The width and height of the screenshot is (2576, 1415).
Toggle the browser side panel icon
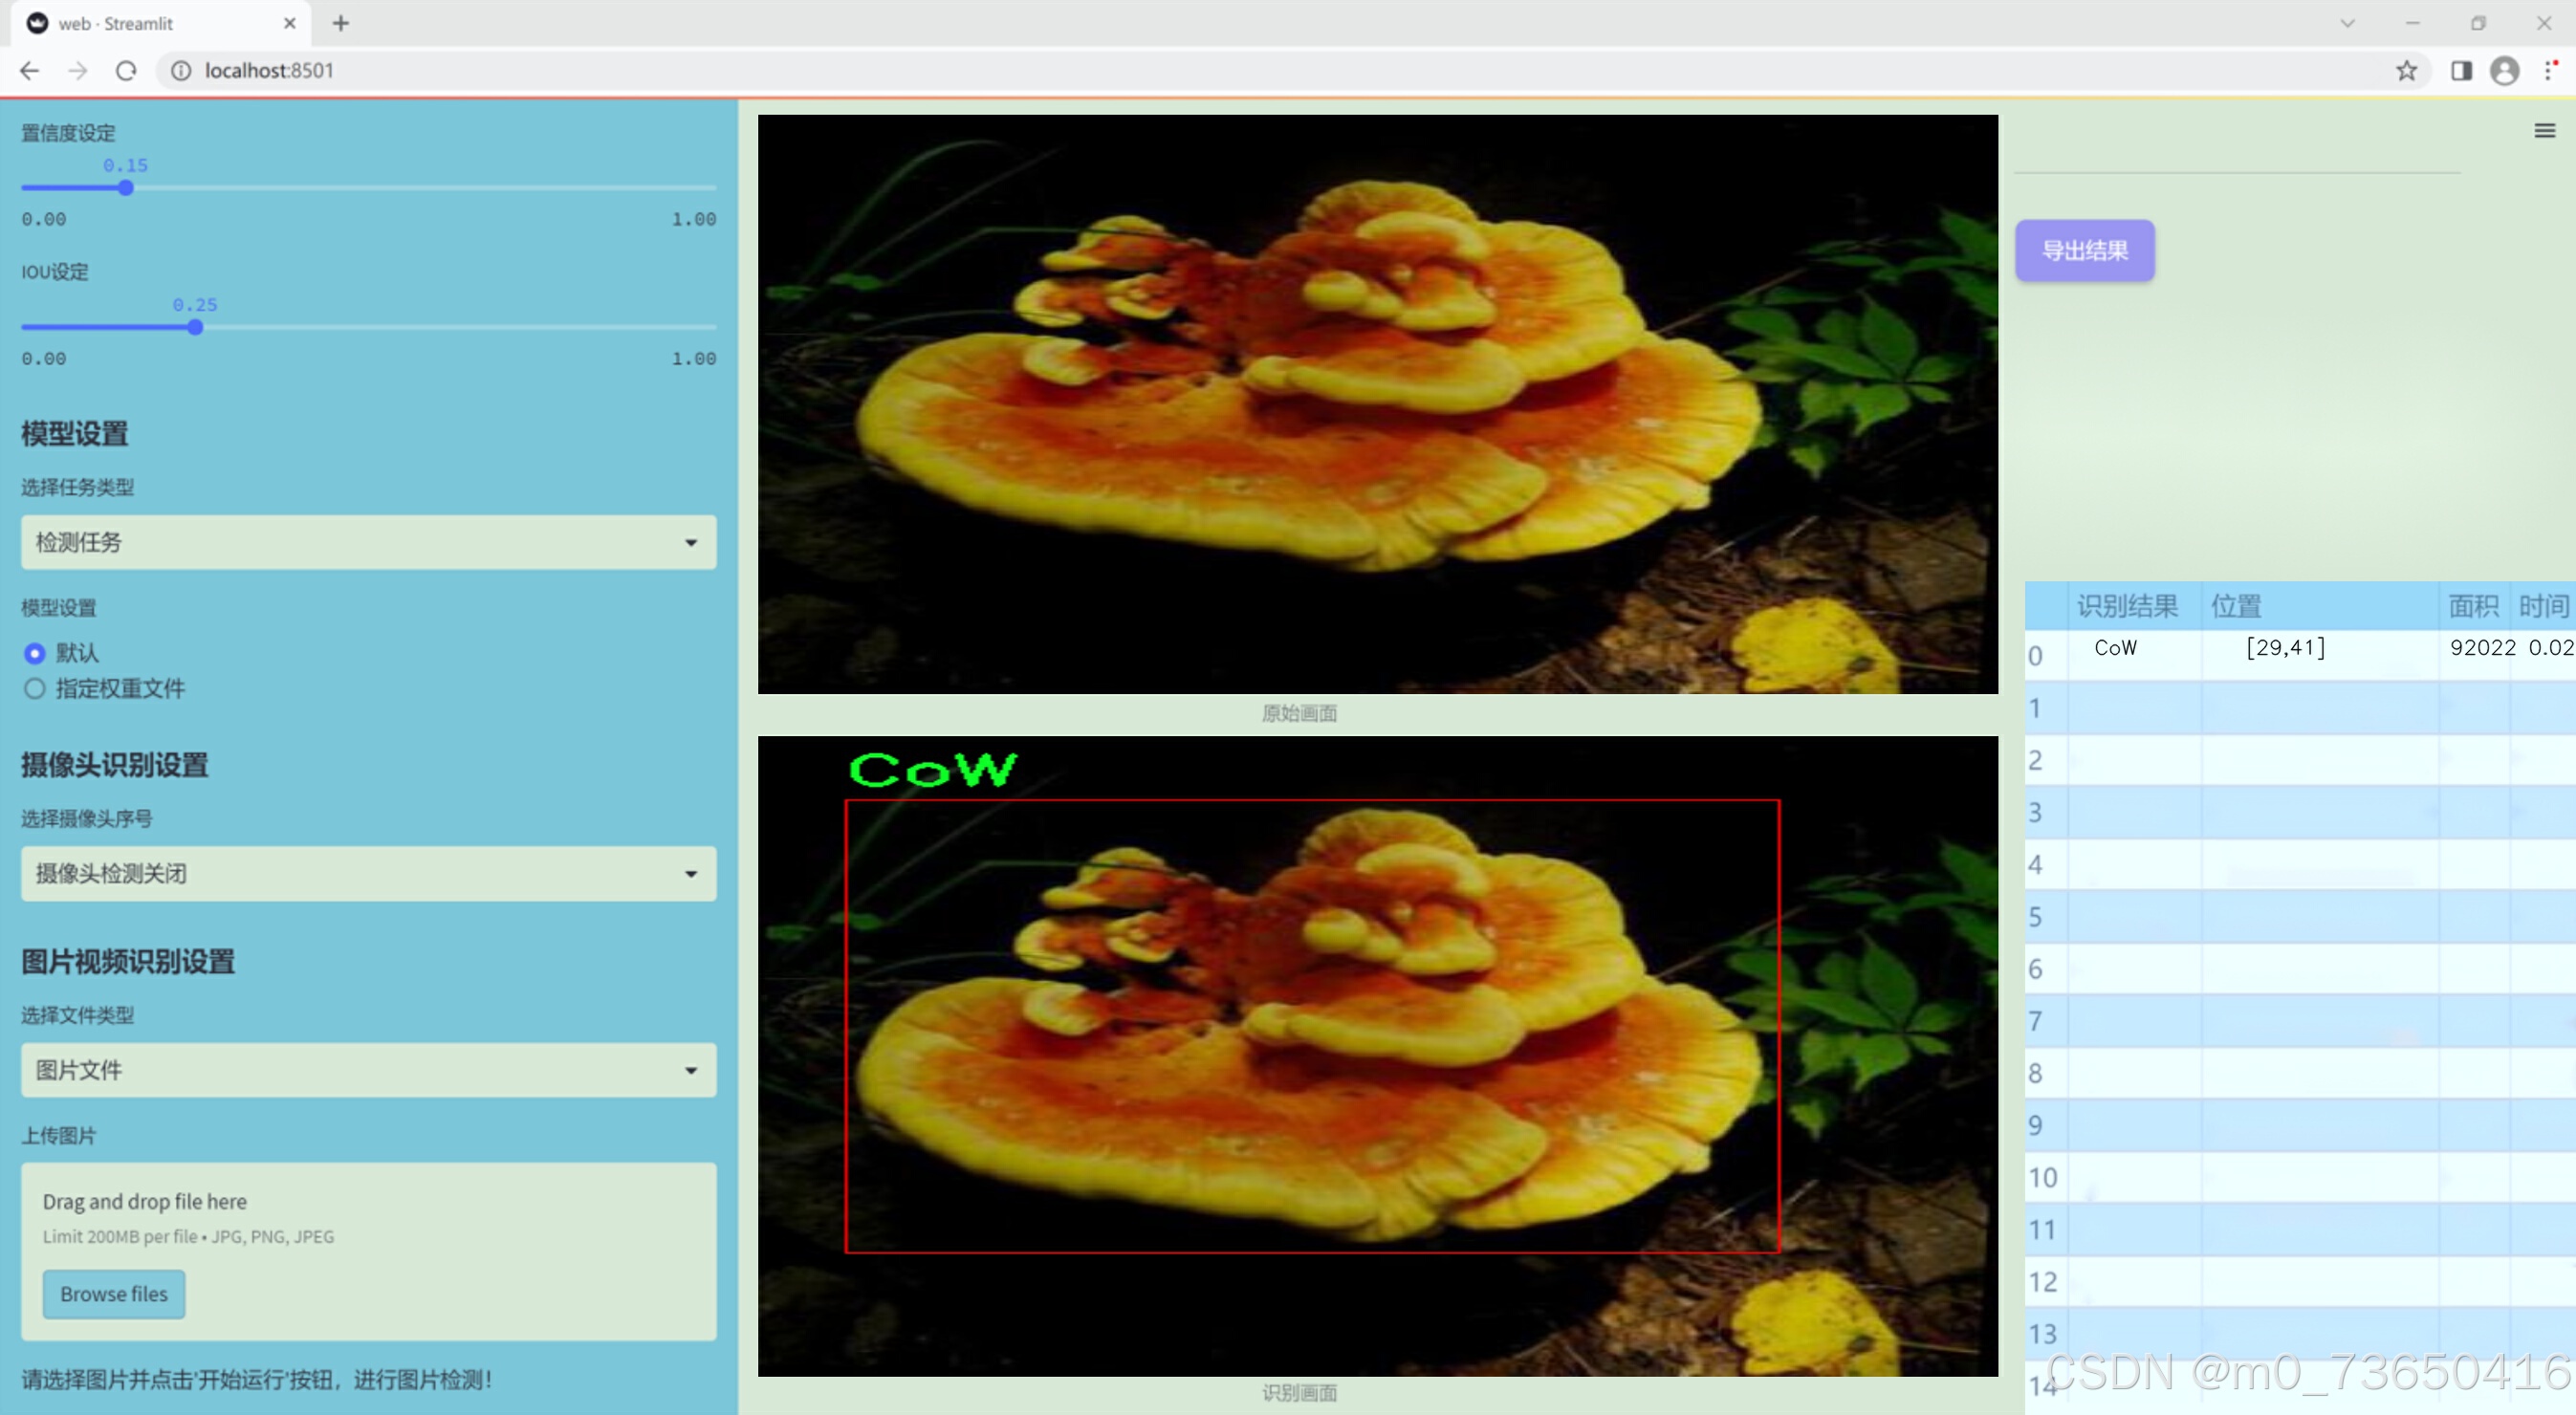pyautogui.click(x=2461, y=71)
